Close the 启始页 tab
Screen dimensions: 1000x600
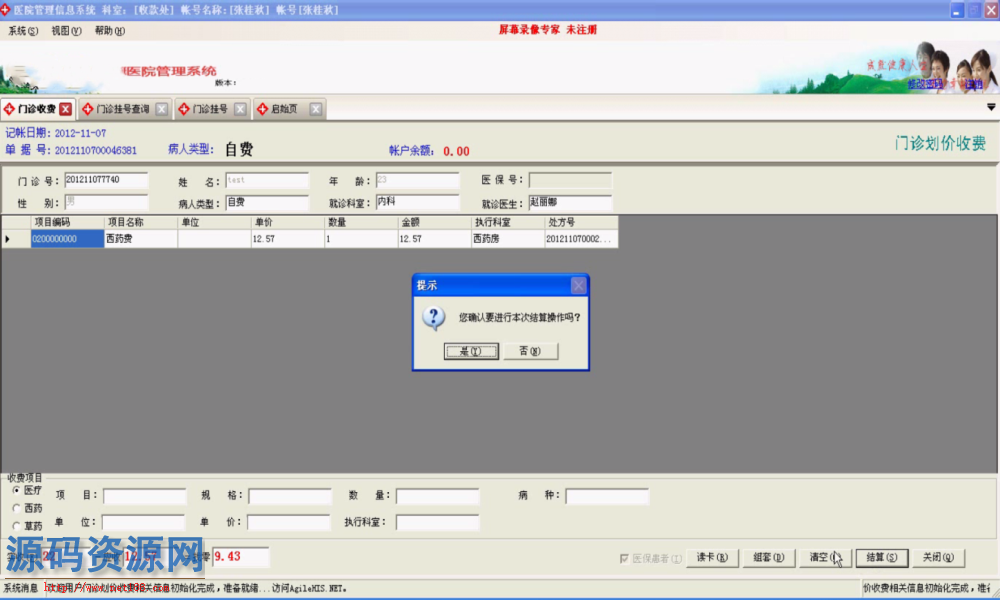(x=316, y=109)
